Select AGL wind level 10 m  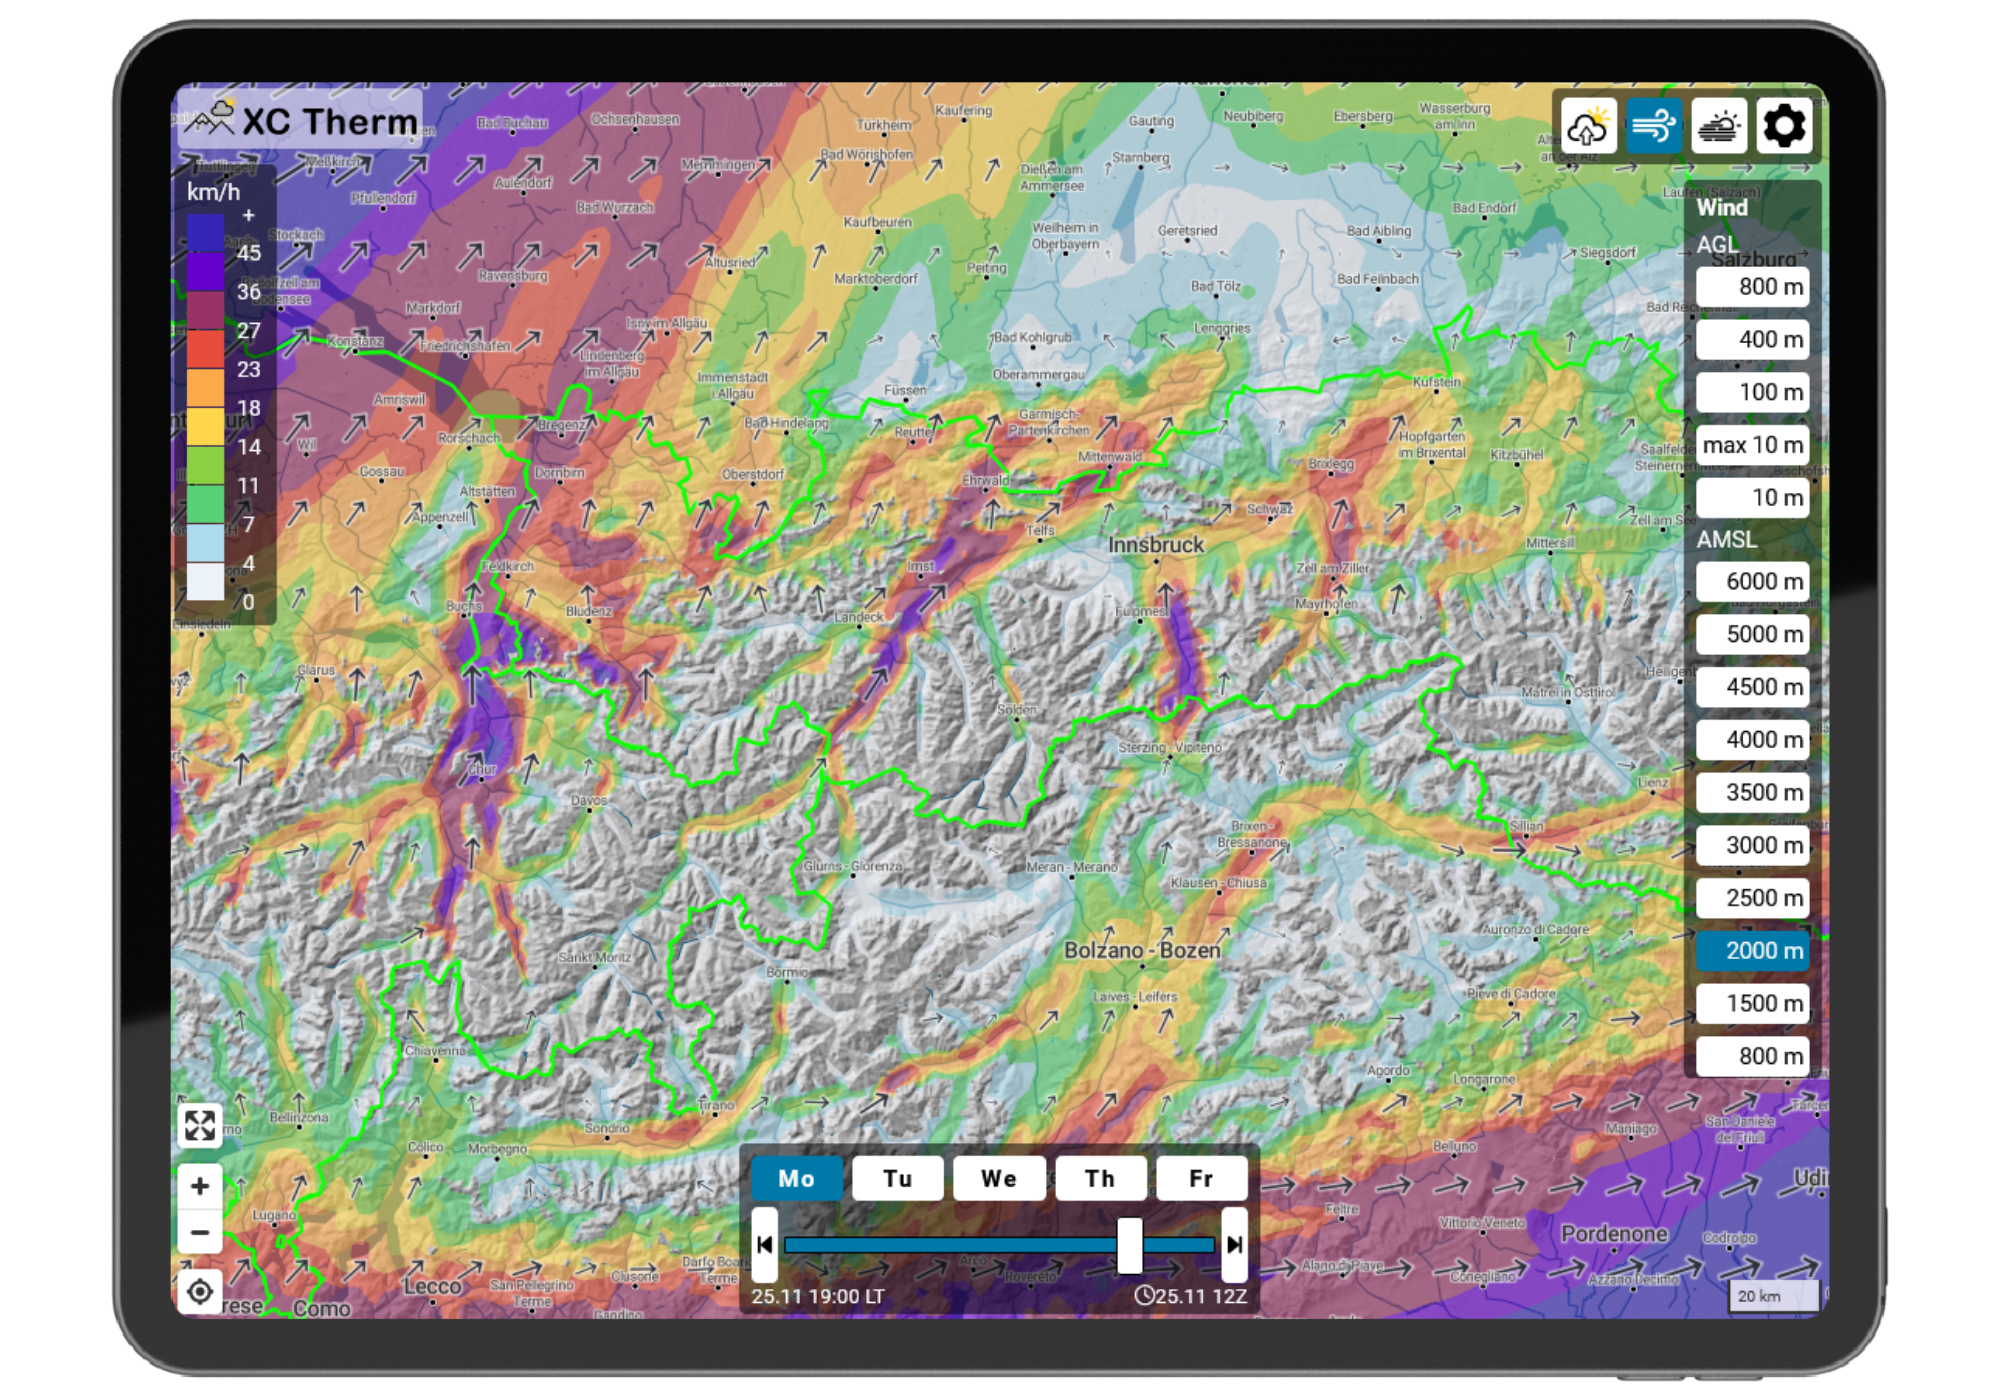point(1753,497)
